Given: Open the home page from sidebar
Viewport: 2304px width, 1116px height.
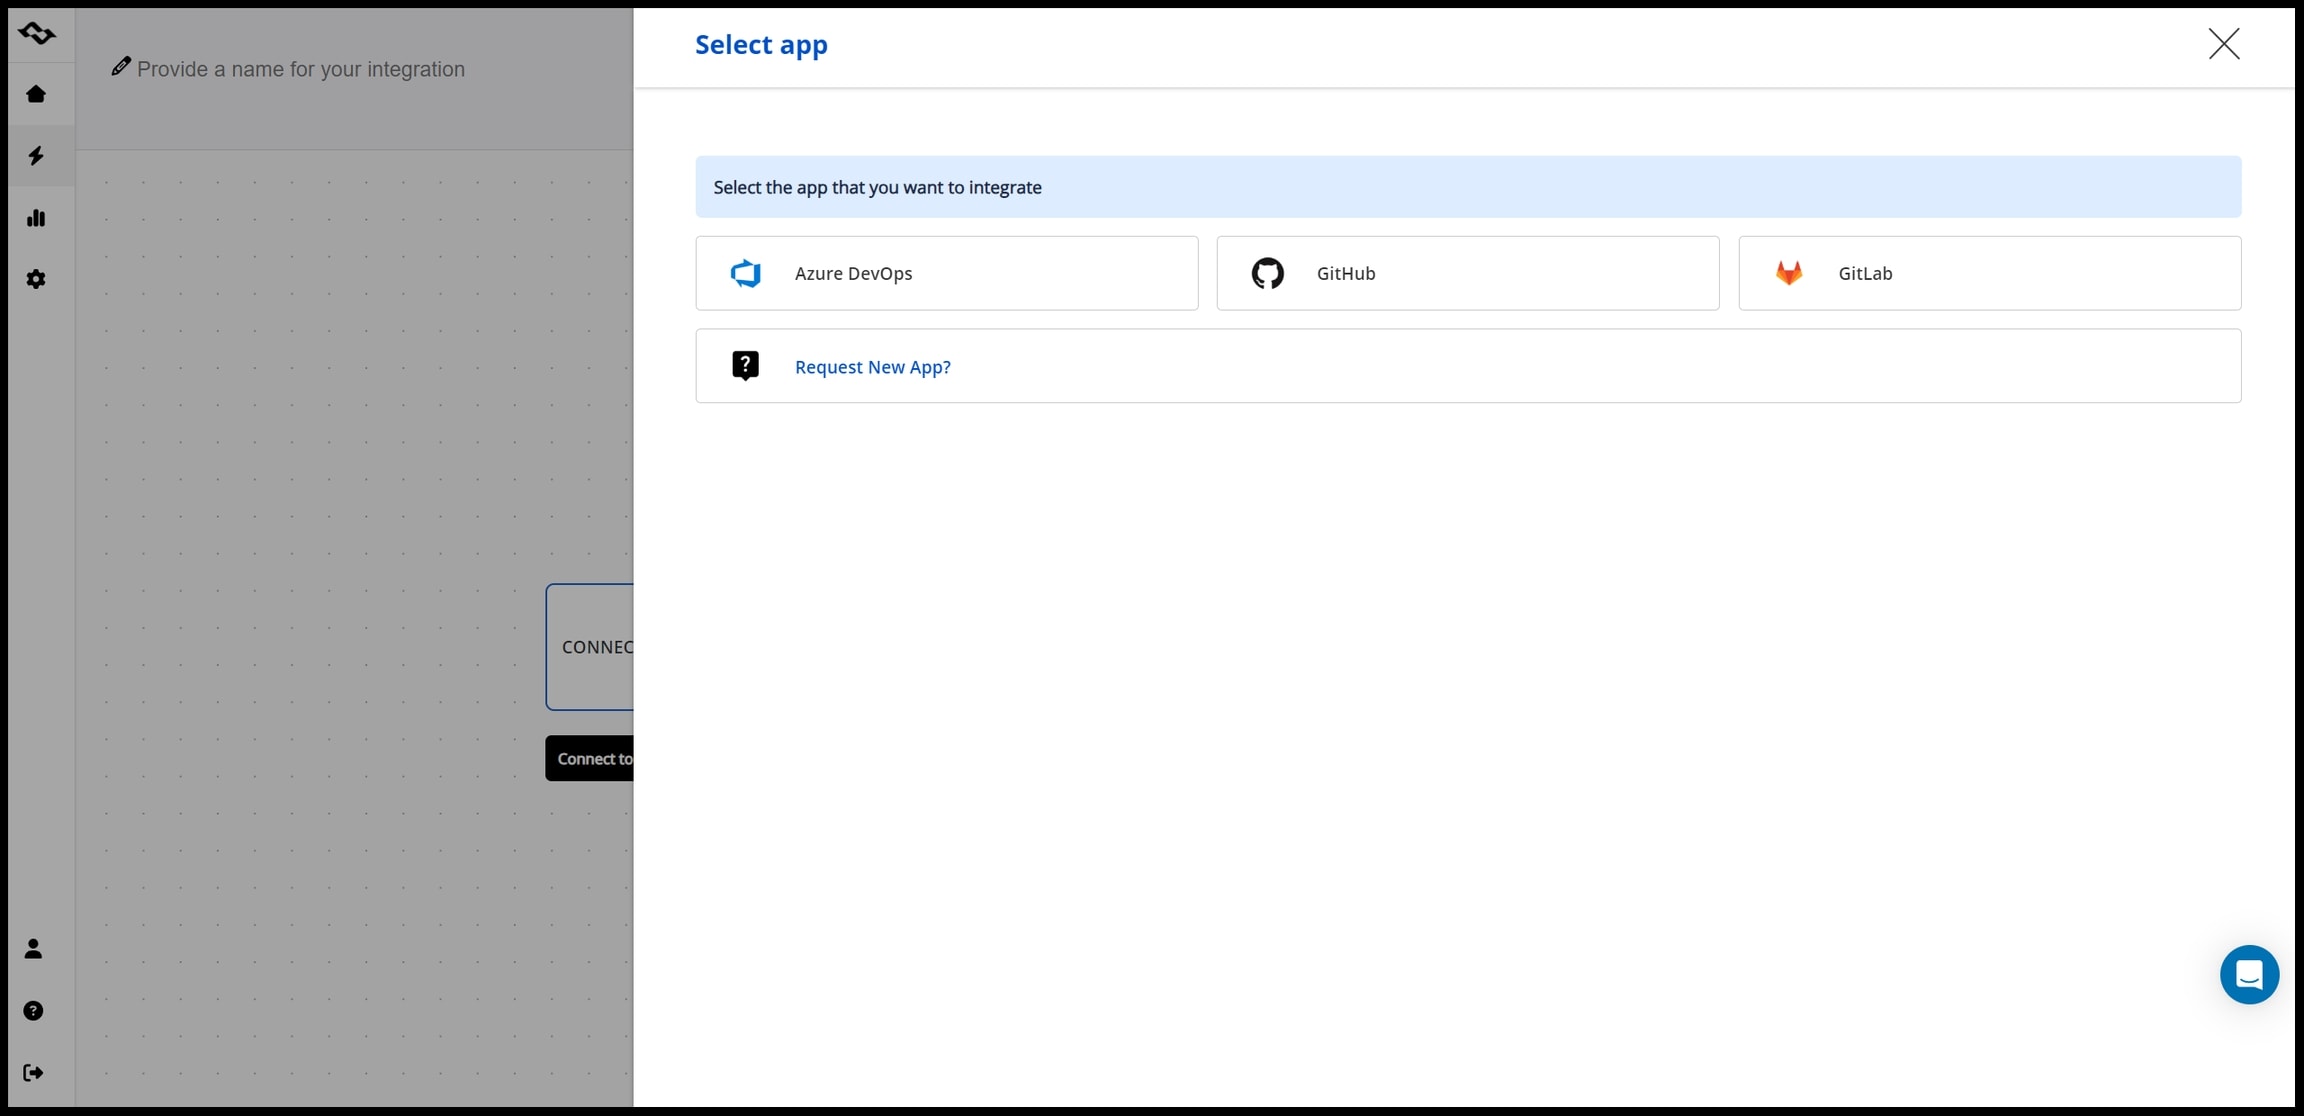Looking at the screenshot, I should pyautogui.click(x=36, y=94).
